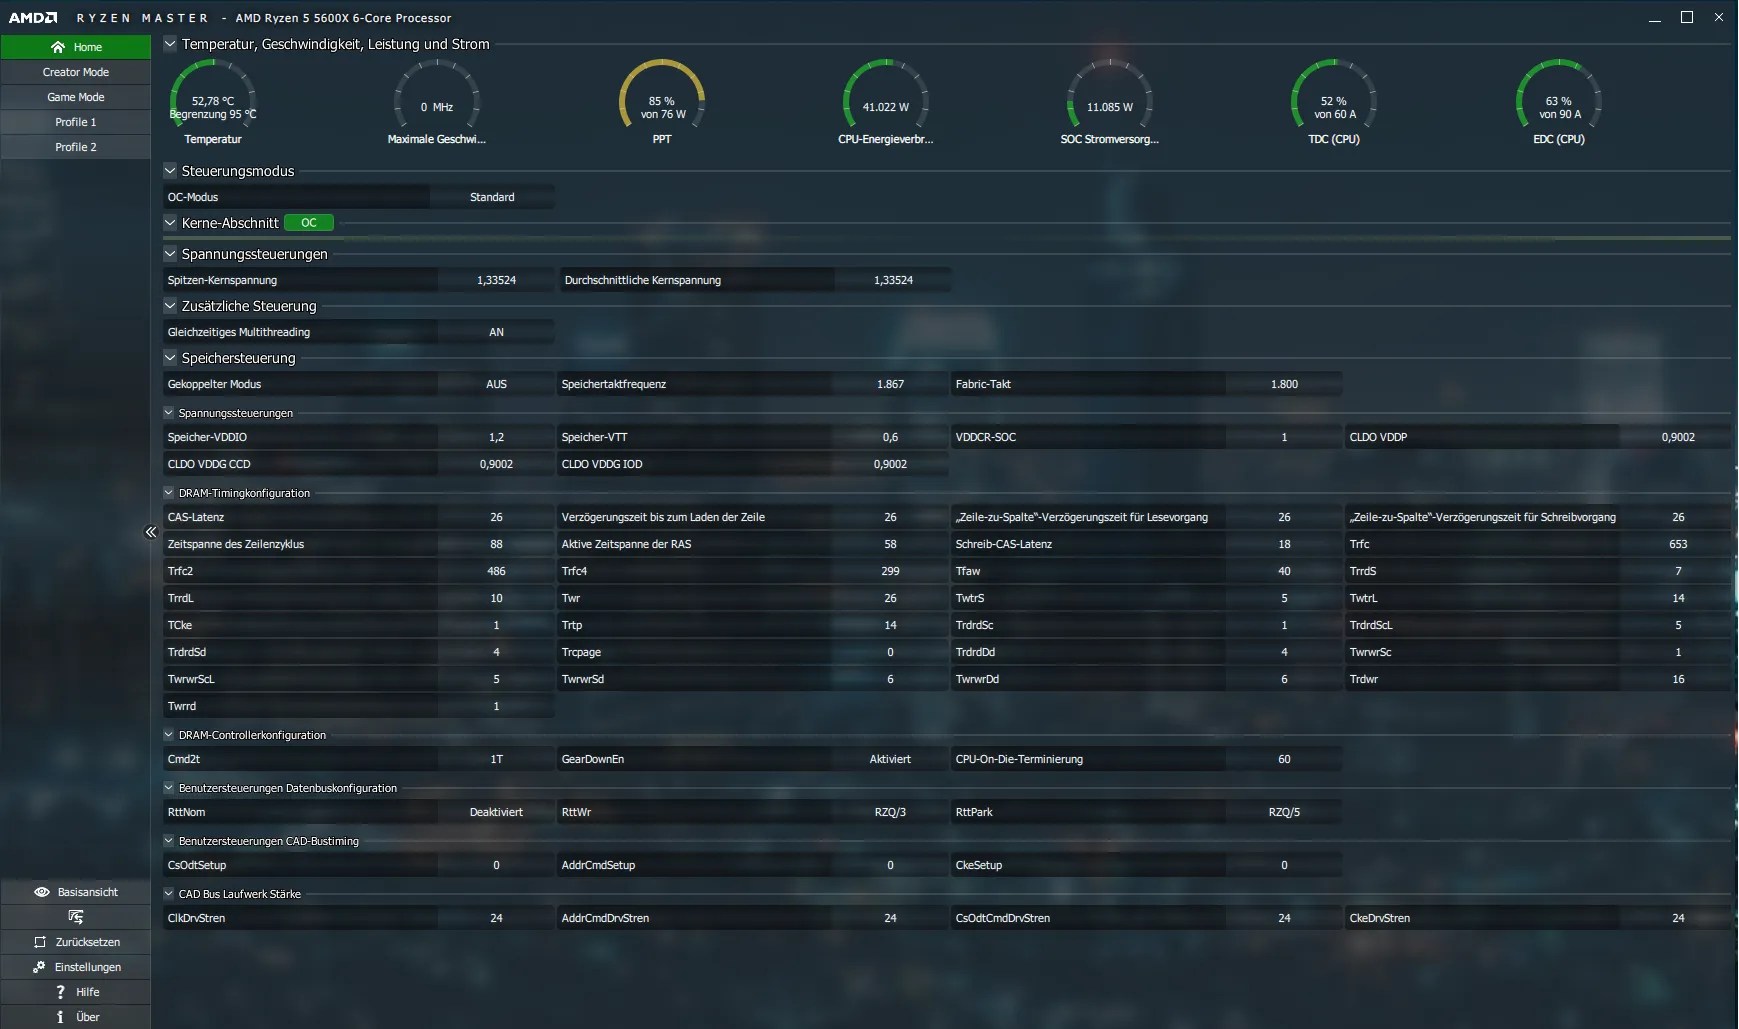1739x1029 pixels.
Task: Select the Zurücksetzen reset icon
Action: tap(40, 942)
